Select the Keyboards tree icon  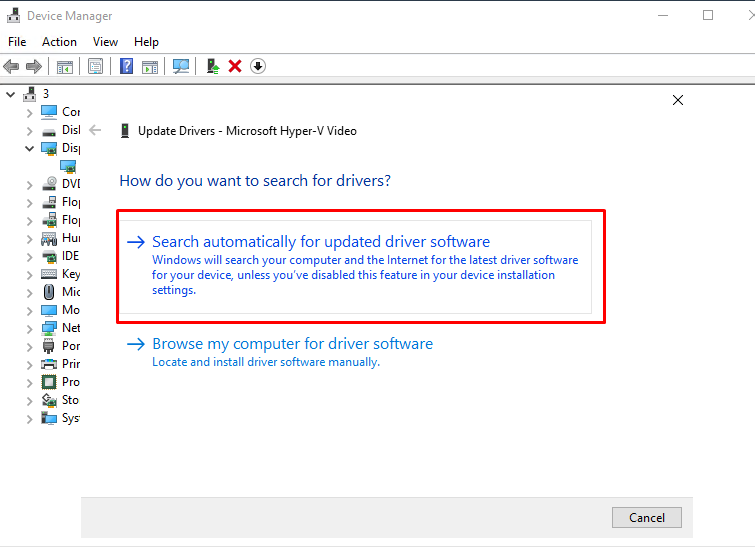(x=49, y=274)
